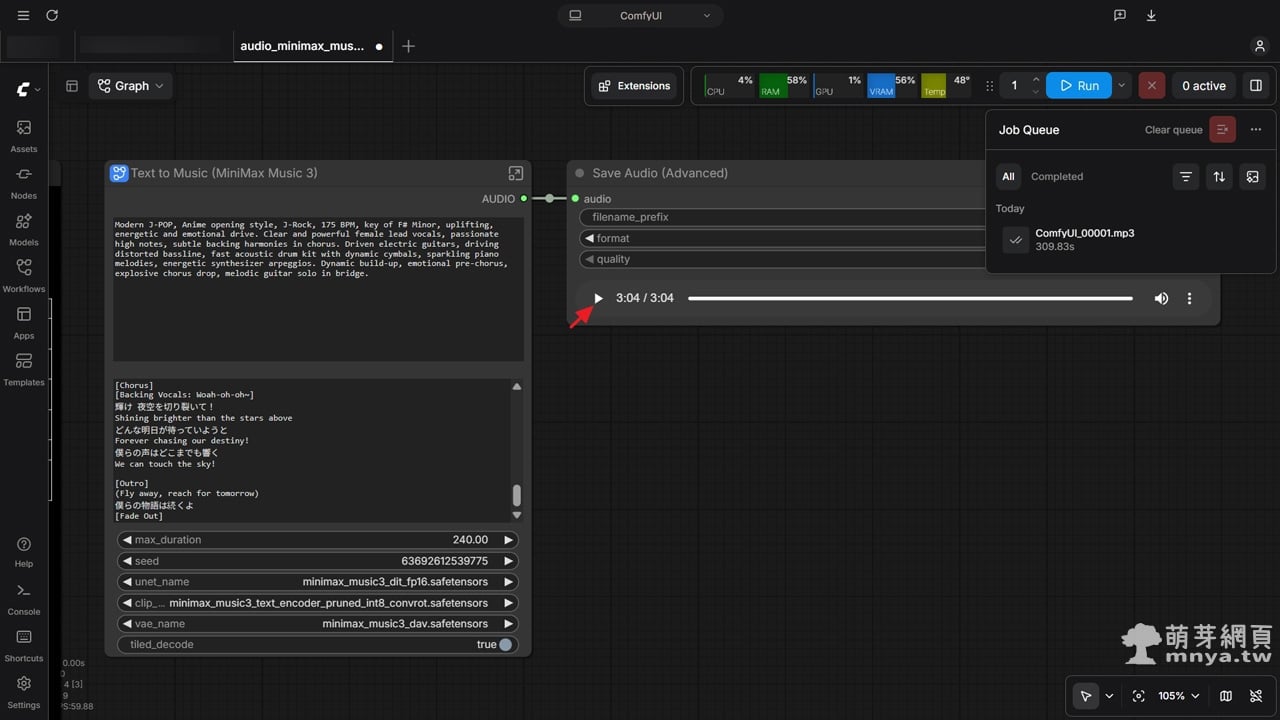The image size is (1280, 720).
Task: Click the format selector left arrow
Action: pyautogui.click(x=590, y=238)
